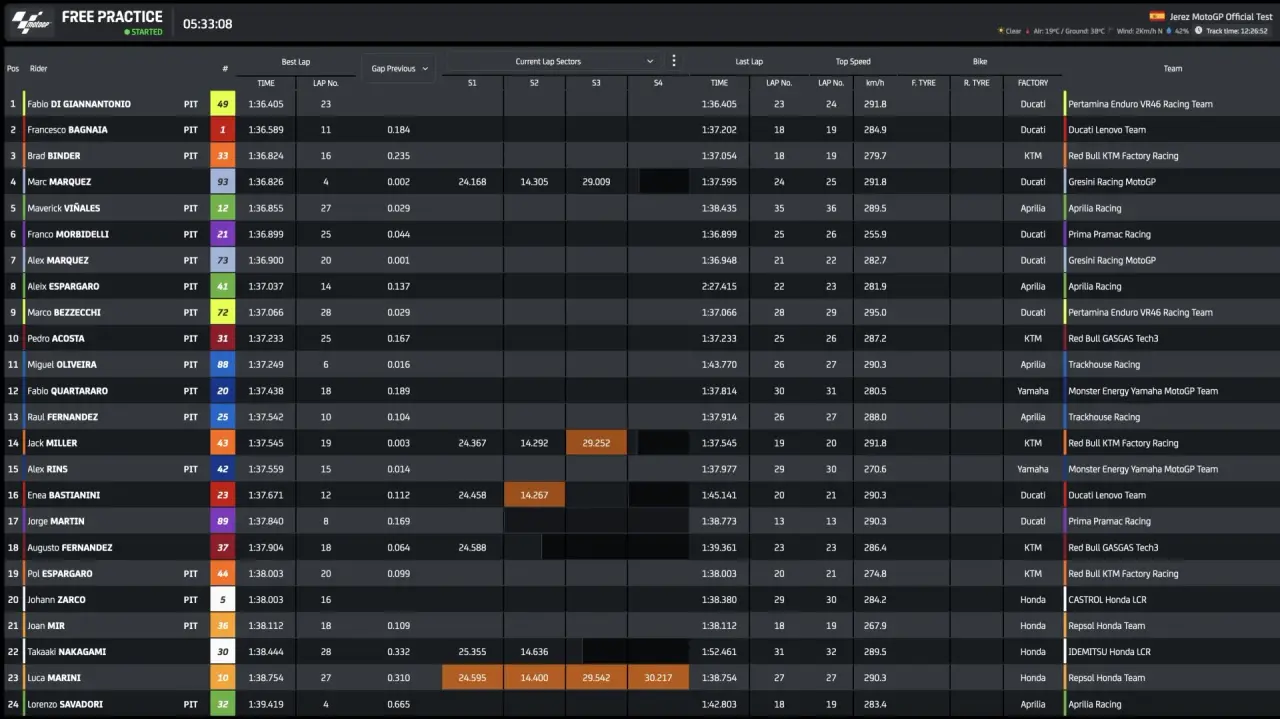The width and height of the screenshot is (1280, 719).
Task: Select rider Enea BASTIANINI
Action: tap(63, 495)
